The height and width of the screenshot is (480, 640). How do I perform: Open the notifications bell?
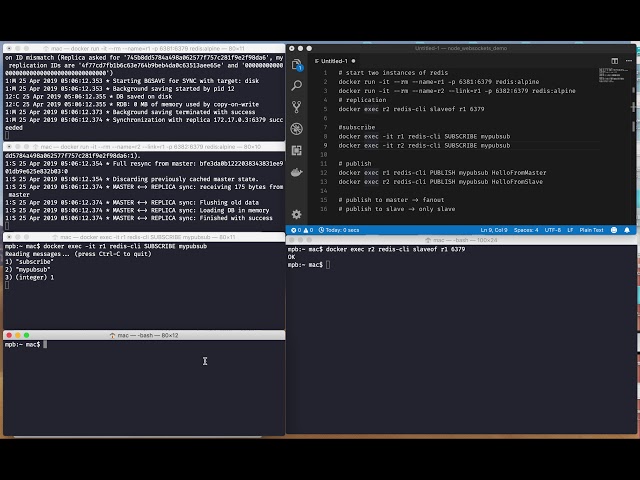(627, 230)
